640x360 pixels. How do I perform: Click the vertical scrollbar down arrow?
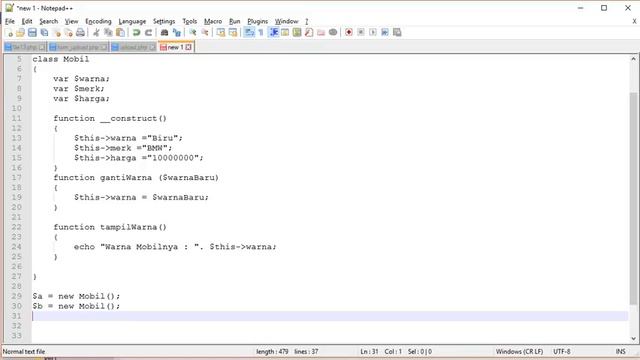point(633,338)
